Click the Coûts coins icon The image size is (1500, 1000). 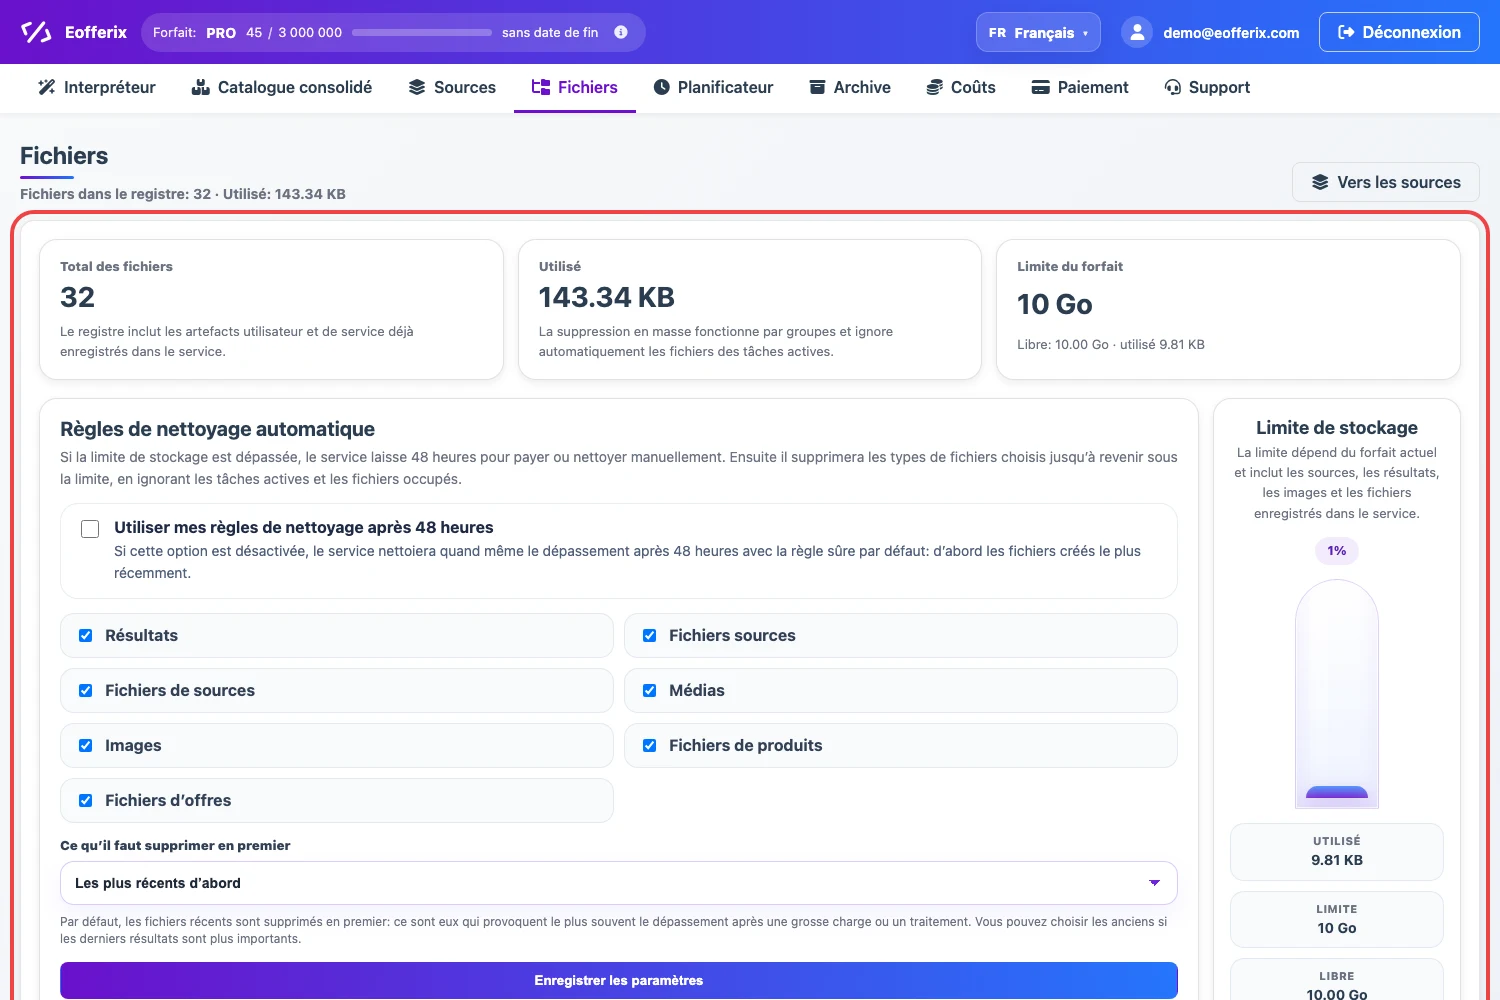(934, 87)
